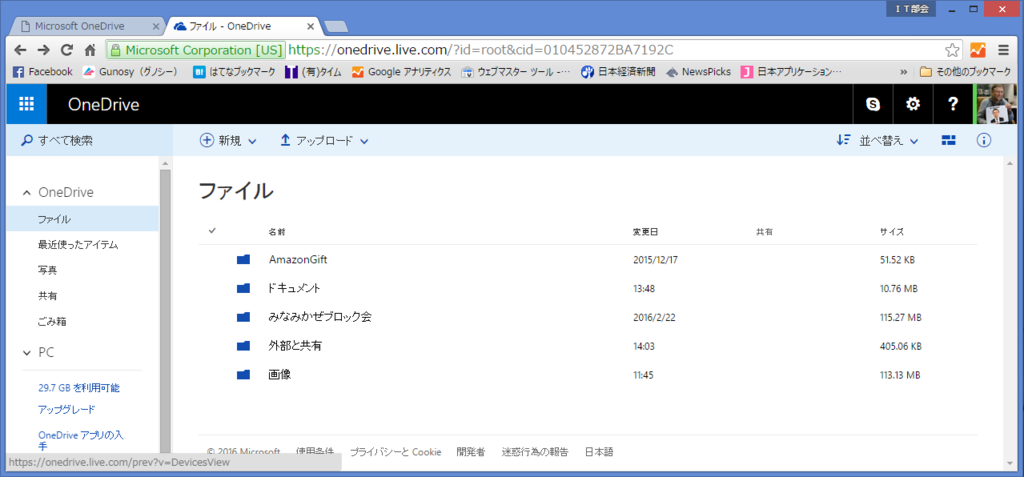
Task: Open the account profile picture
Action: 996,105
